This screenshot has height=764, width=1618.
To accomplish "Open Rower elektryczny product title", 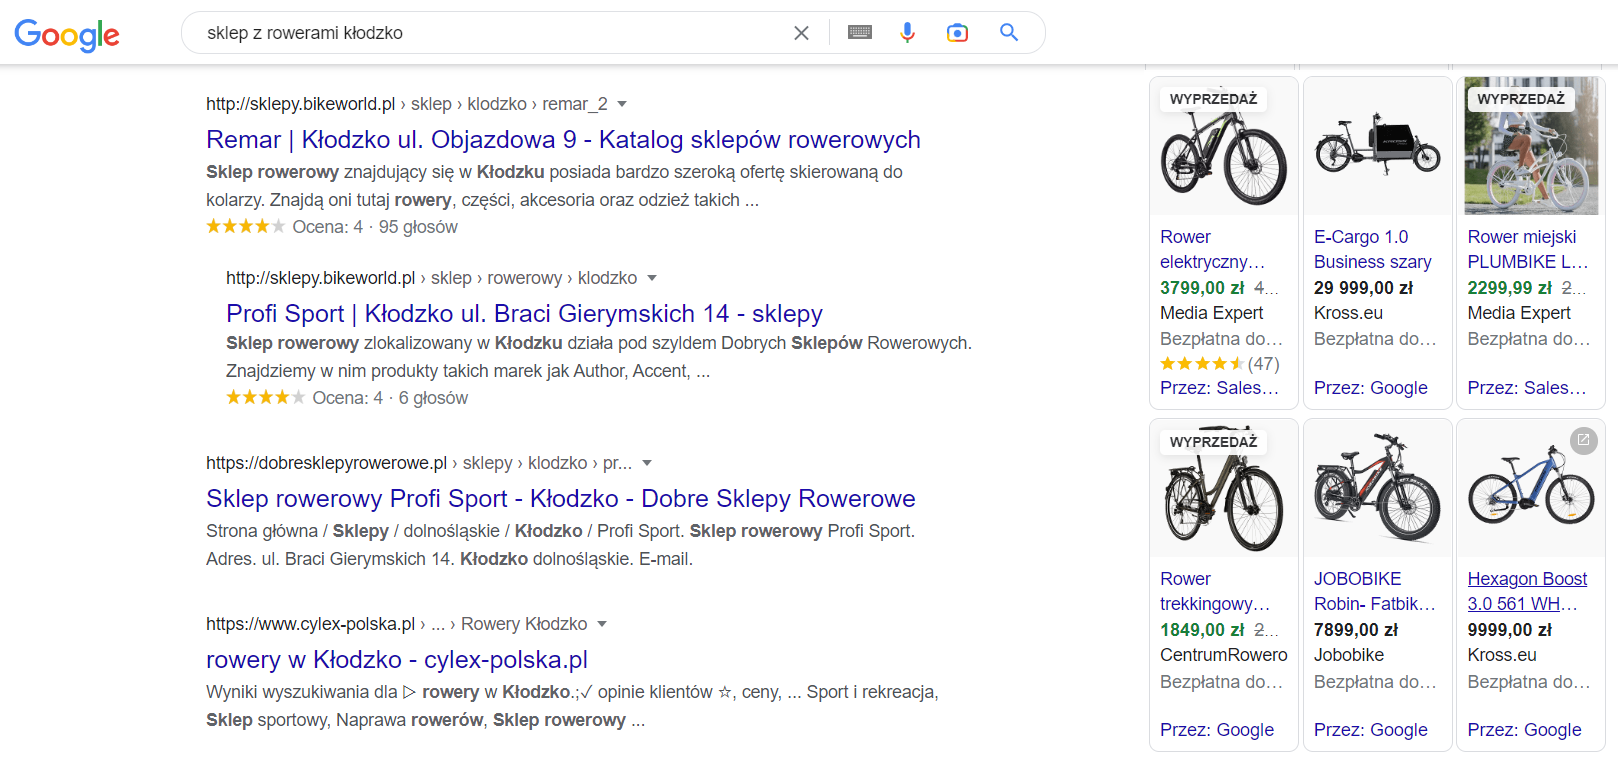I will pos(1212,249).
